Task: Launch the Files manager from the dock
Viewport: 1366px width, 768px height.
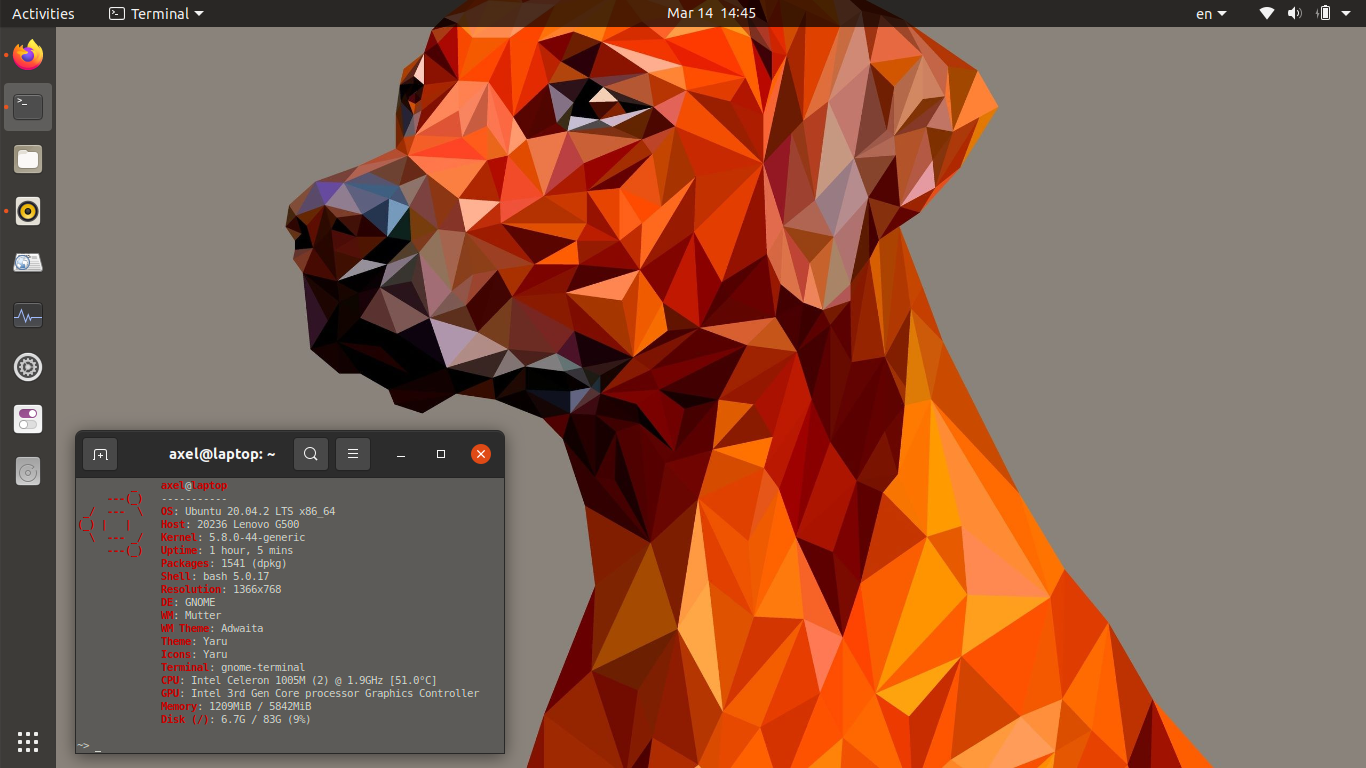Action: (28, 159)
